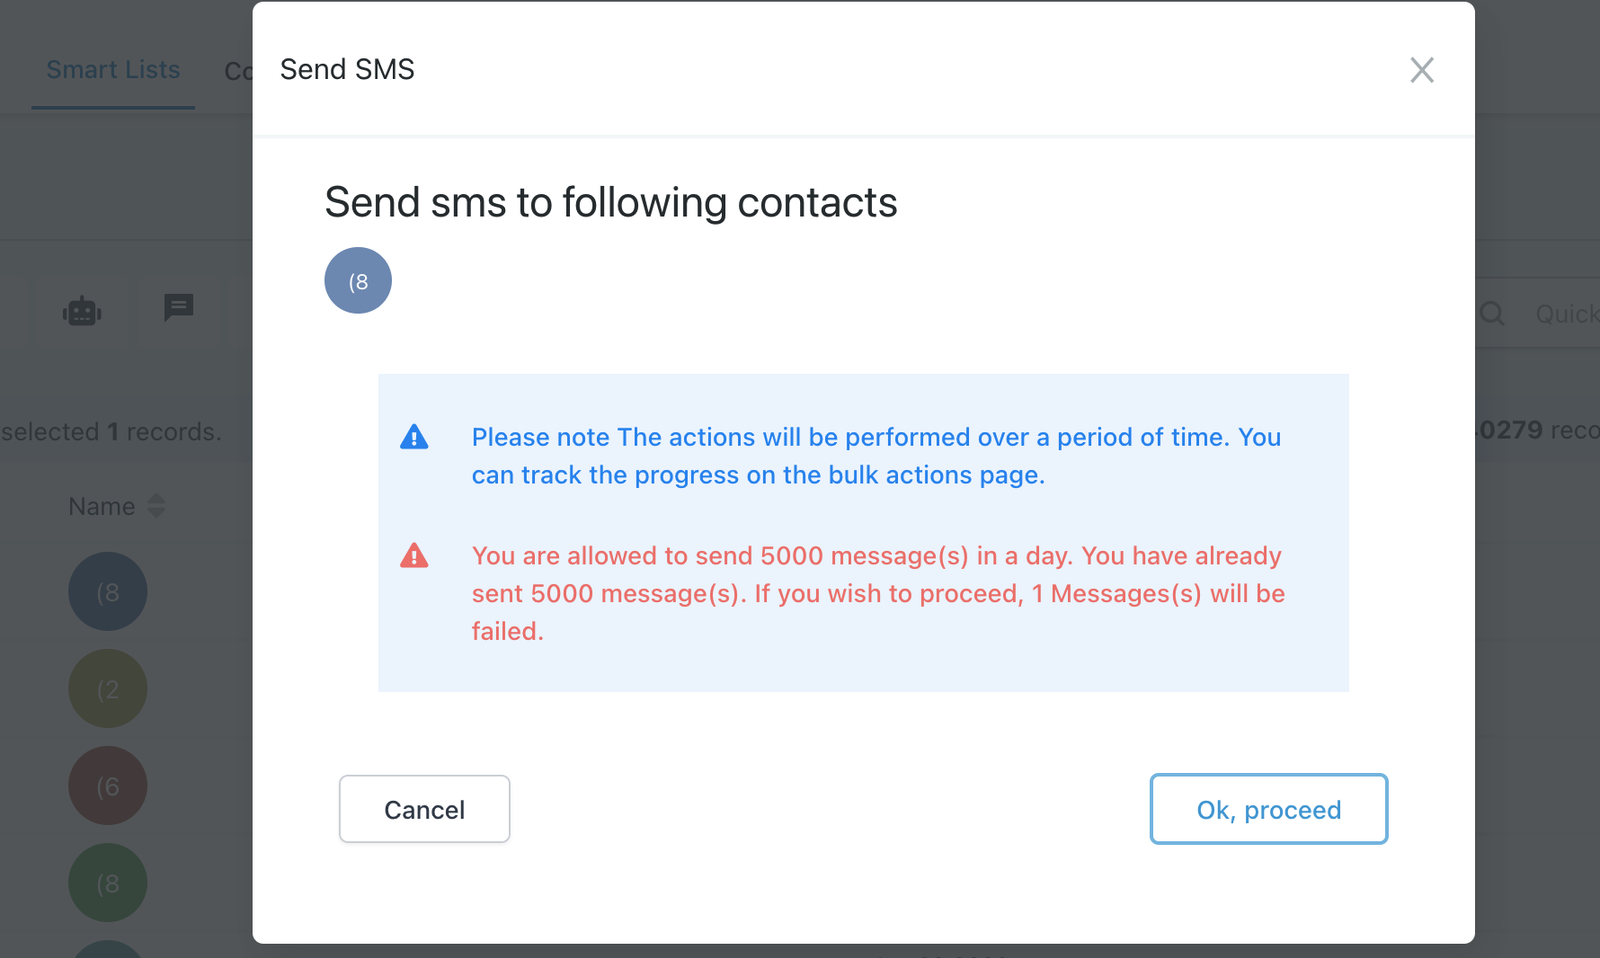Click the red daily message limit warning
The height and width of the screenshot is (958, 1600).
point(878,593)
